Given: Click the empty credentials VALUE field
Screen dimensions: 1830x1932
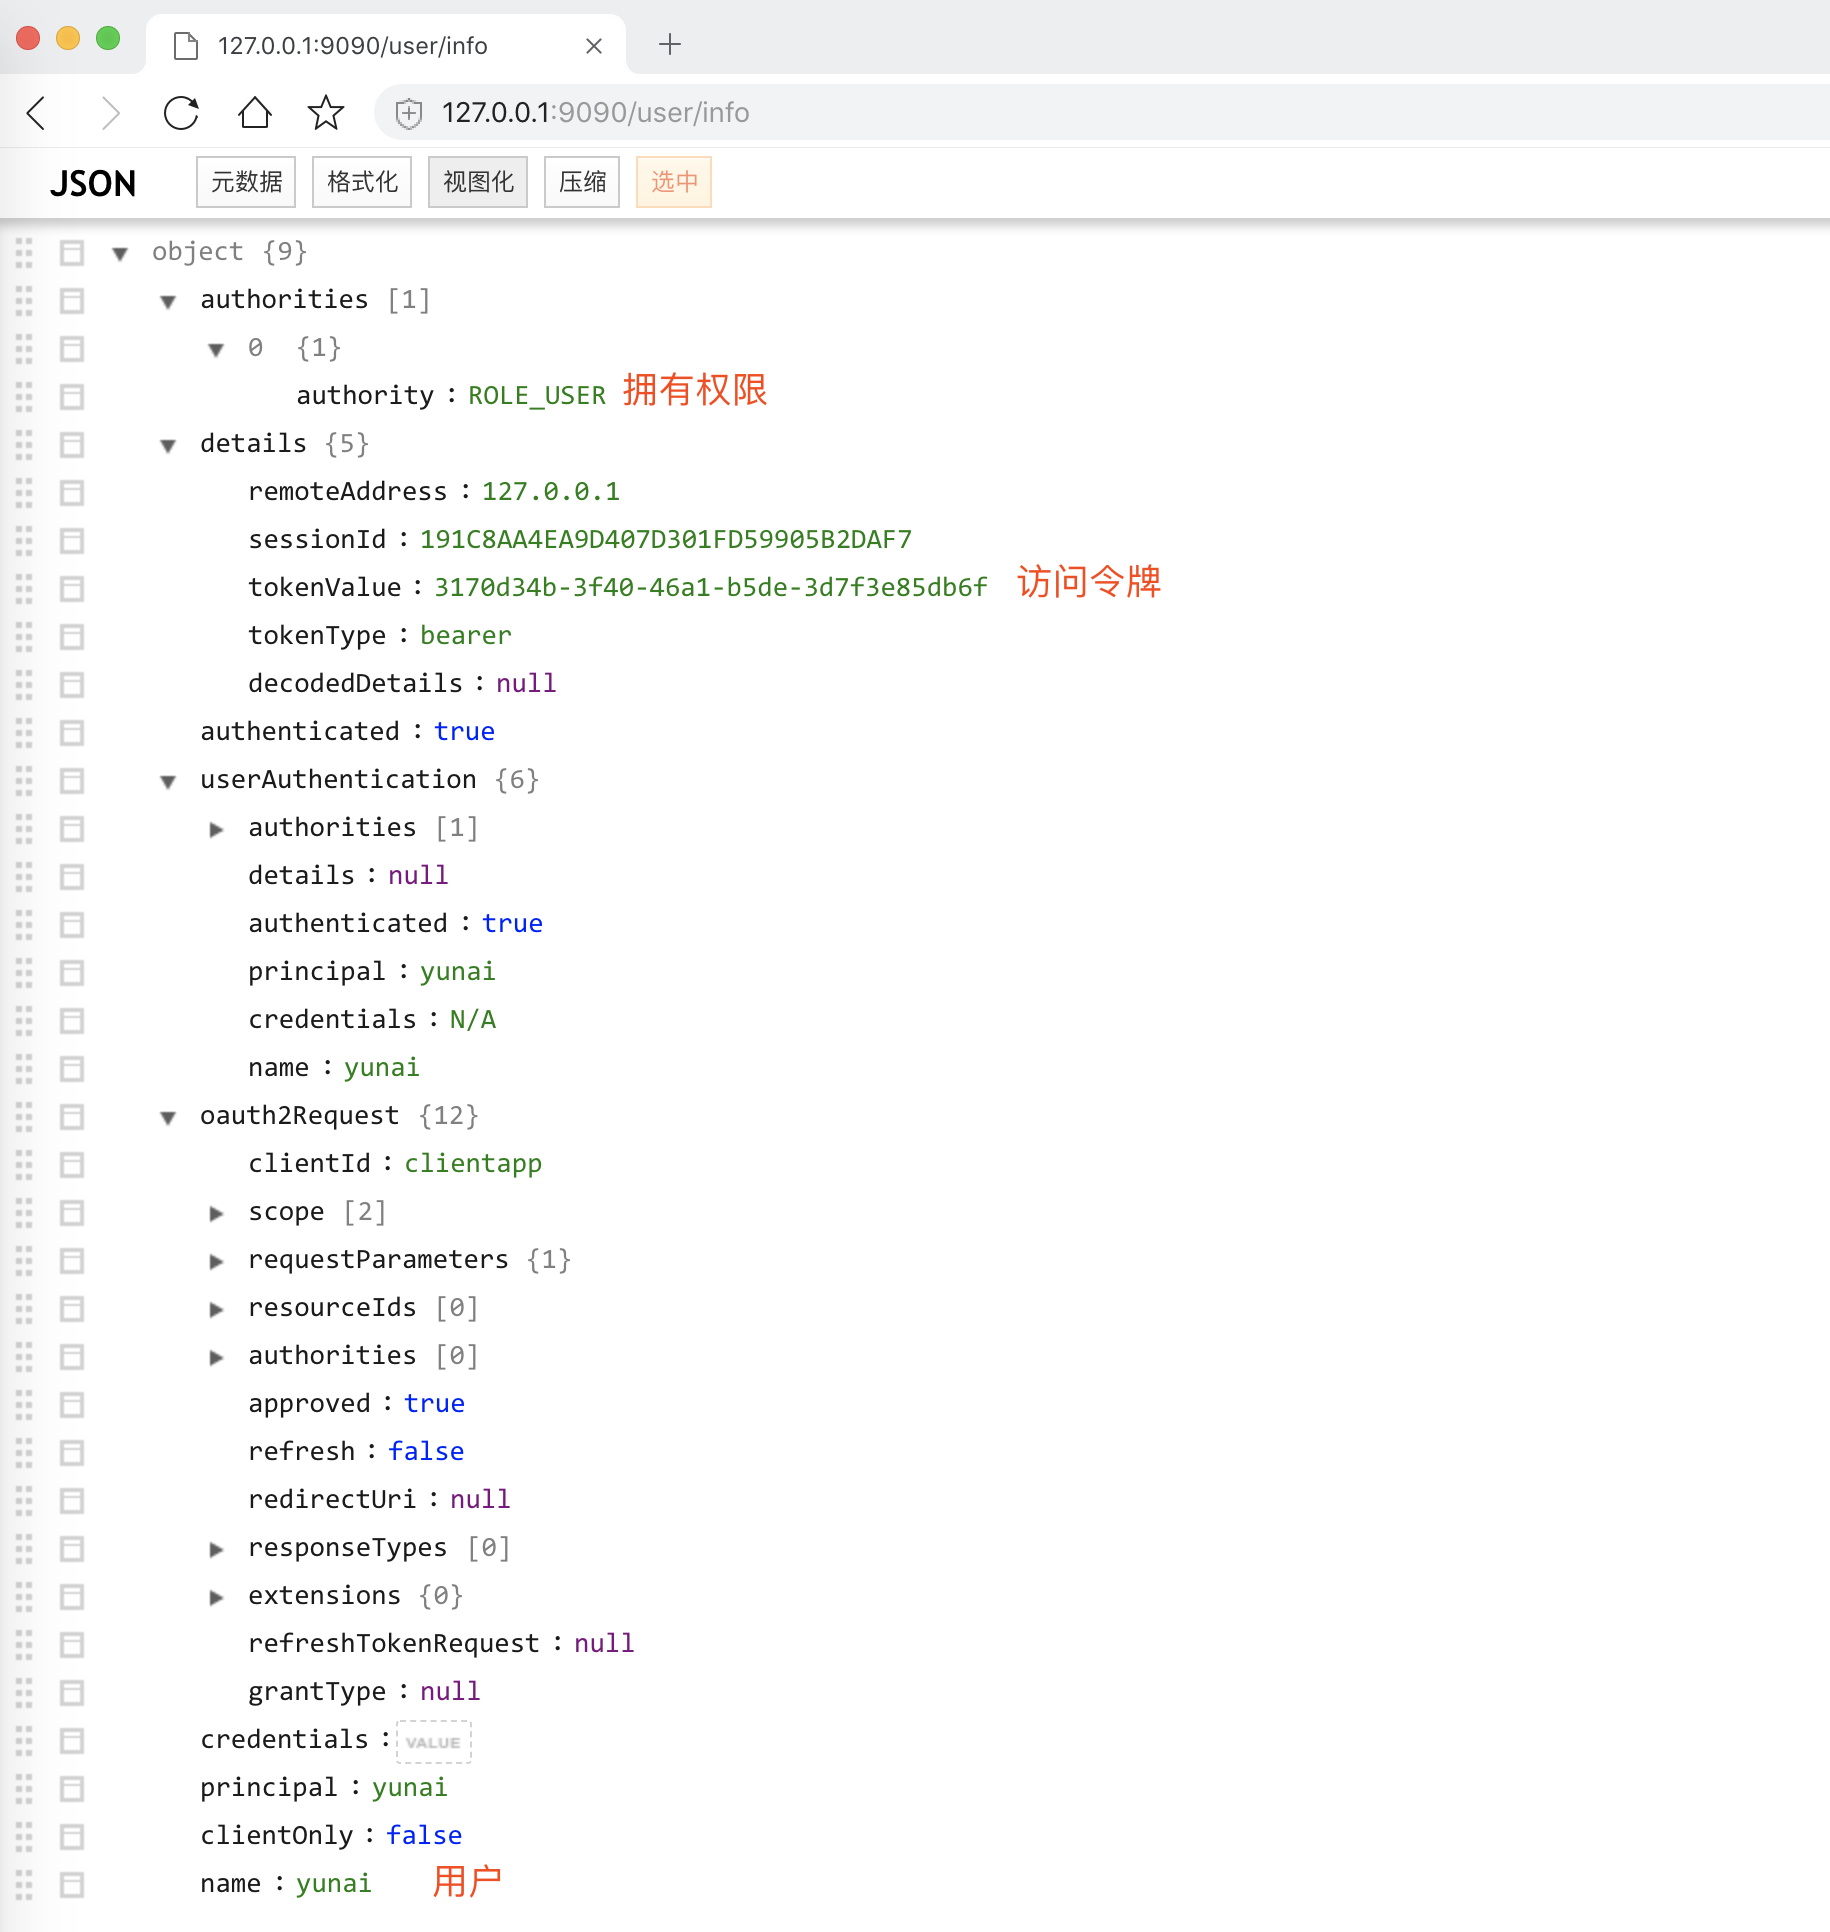Looking at the screenshot, I should pos(434,1742).
